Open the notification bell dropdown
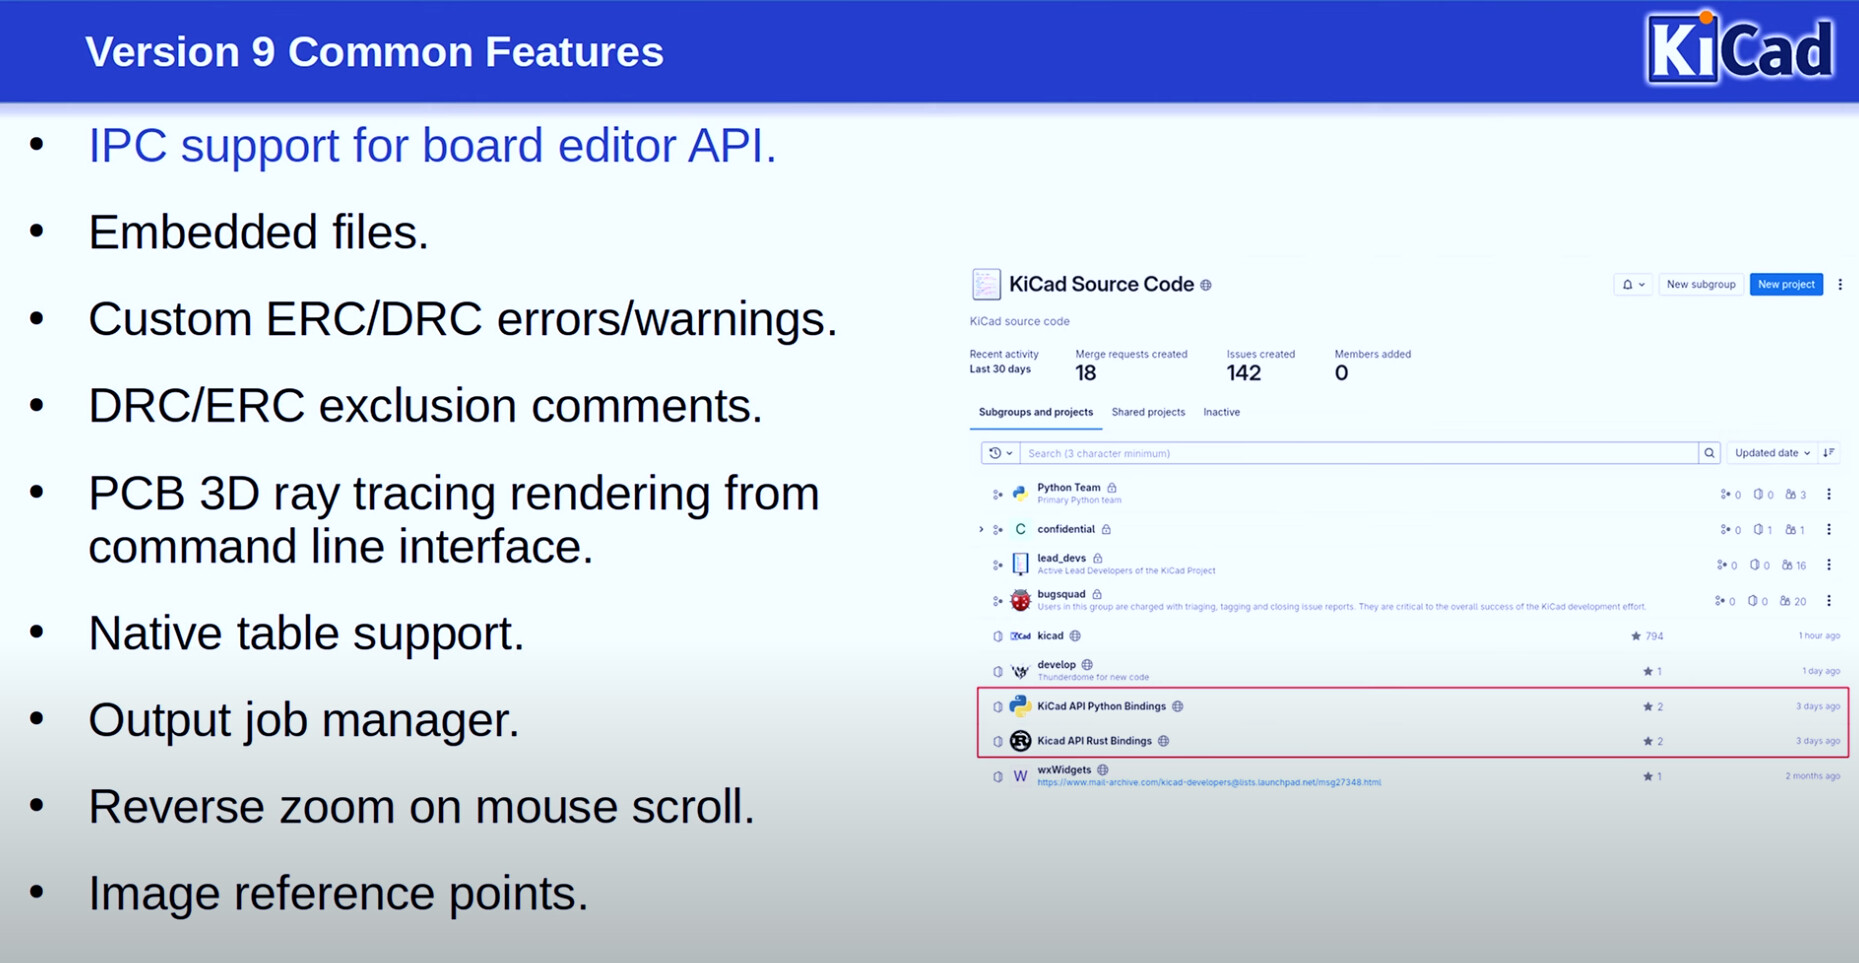The width and height of the screenshot is (1859, 963). pos(1633,285)
